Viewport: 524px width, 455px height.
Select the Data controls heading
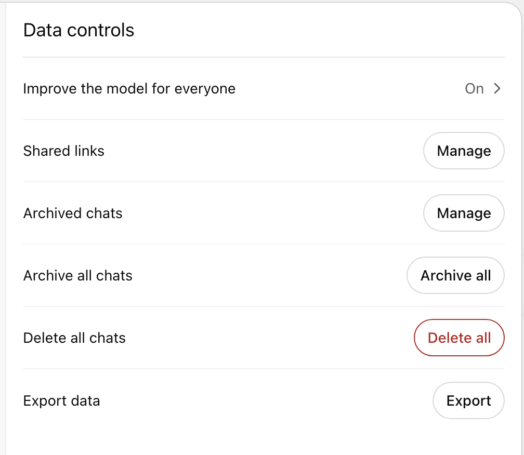79,30
